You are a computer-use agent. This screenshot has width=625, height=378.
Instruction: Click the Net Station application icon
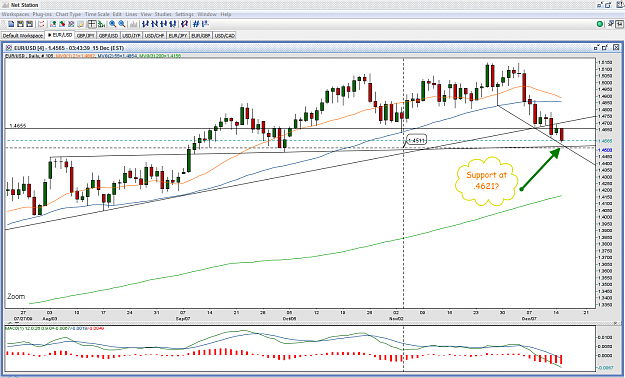[5, 5]
